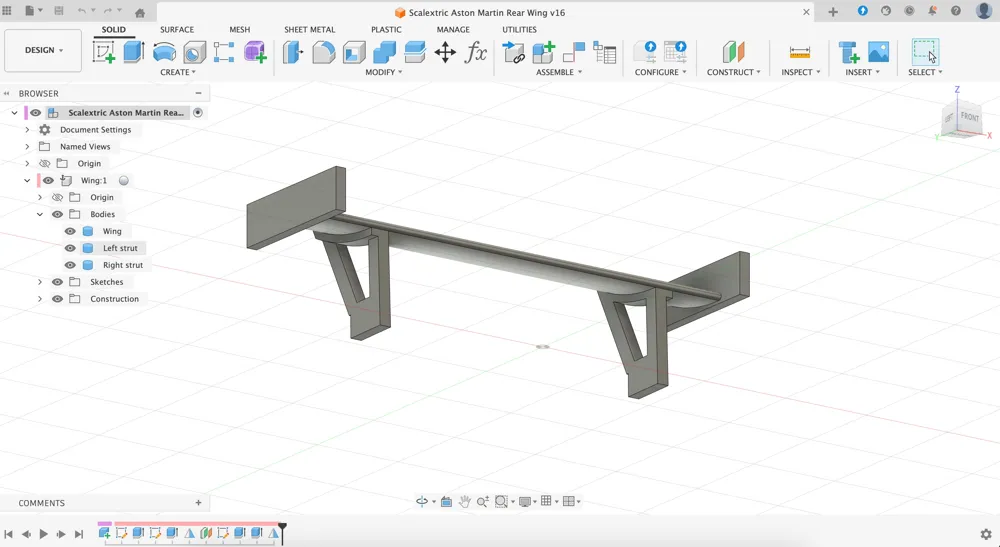Select the Measure tool
The image size is (1000, 547).
[800, 52]
